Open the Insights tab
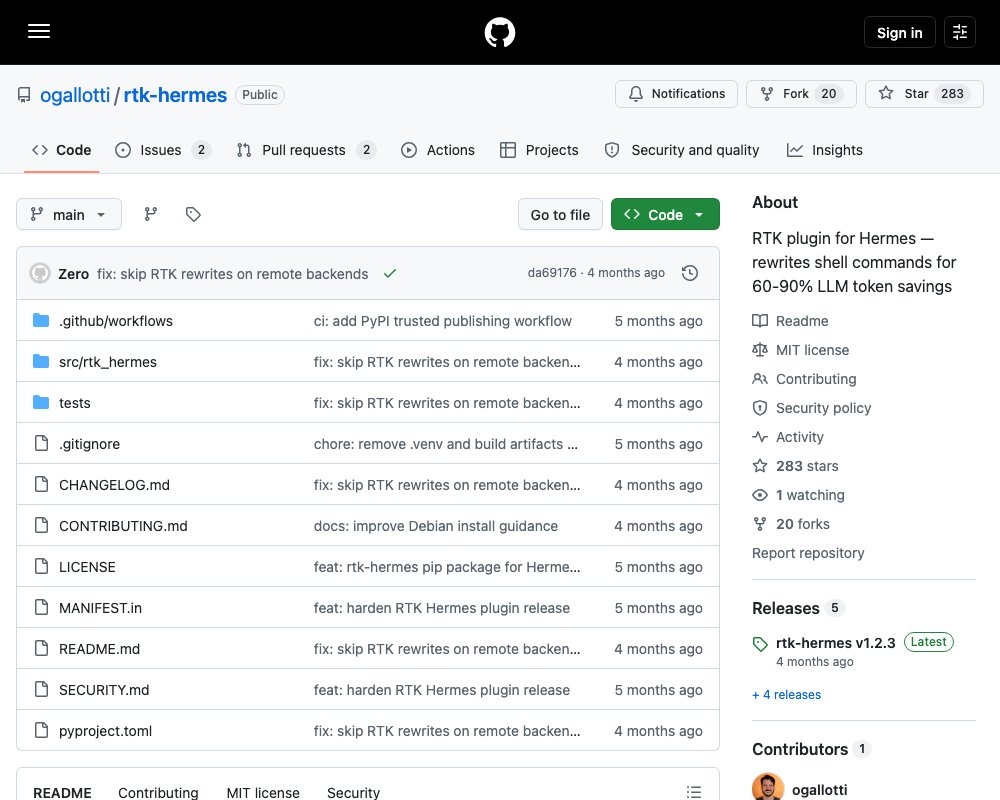Image resolution: width=1000 pixels, height=800 pixels. (x=825, y=150)
